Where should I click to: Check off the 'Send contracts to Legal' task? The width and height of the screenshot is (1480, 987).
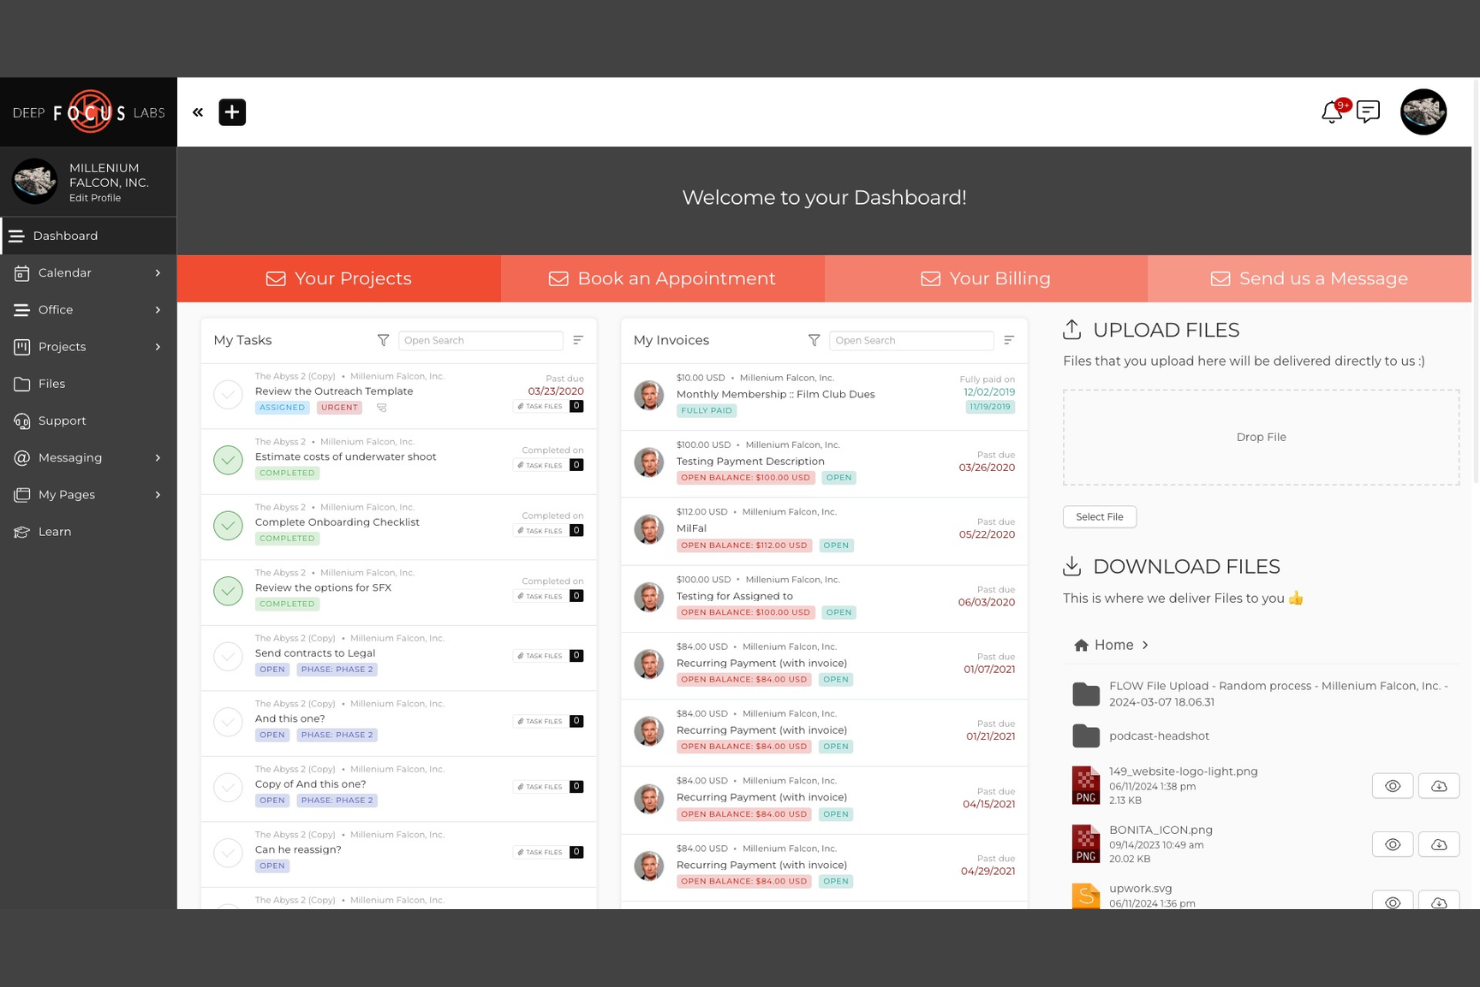[228, 656]
